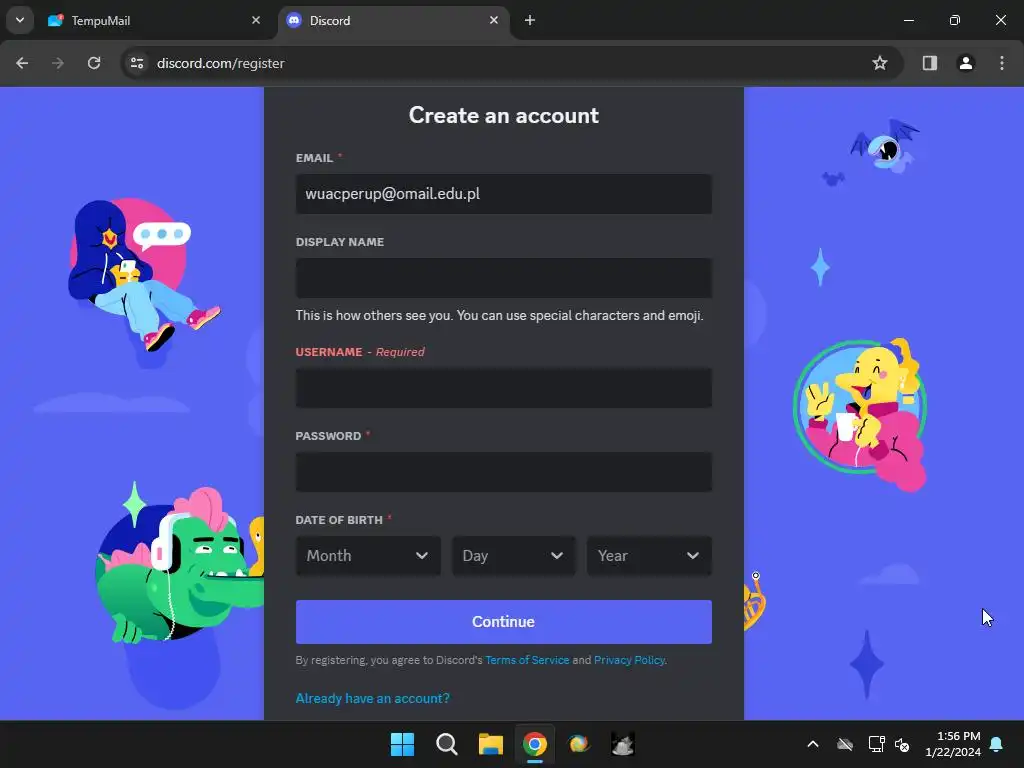Open the tab search dropdown
The height and width of the screenshot is (768, 1024).
coord(20,20)
